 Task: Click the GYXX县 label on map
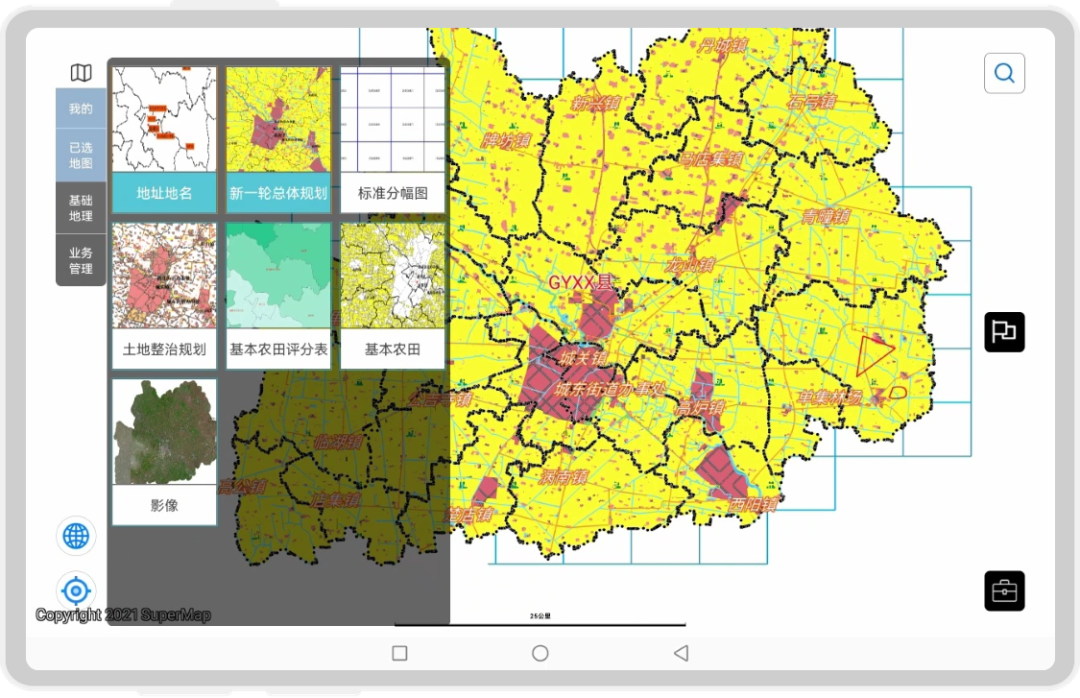[579, 283]
